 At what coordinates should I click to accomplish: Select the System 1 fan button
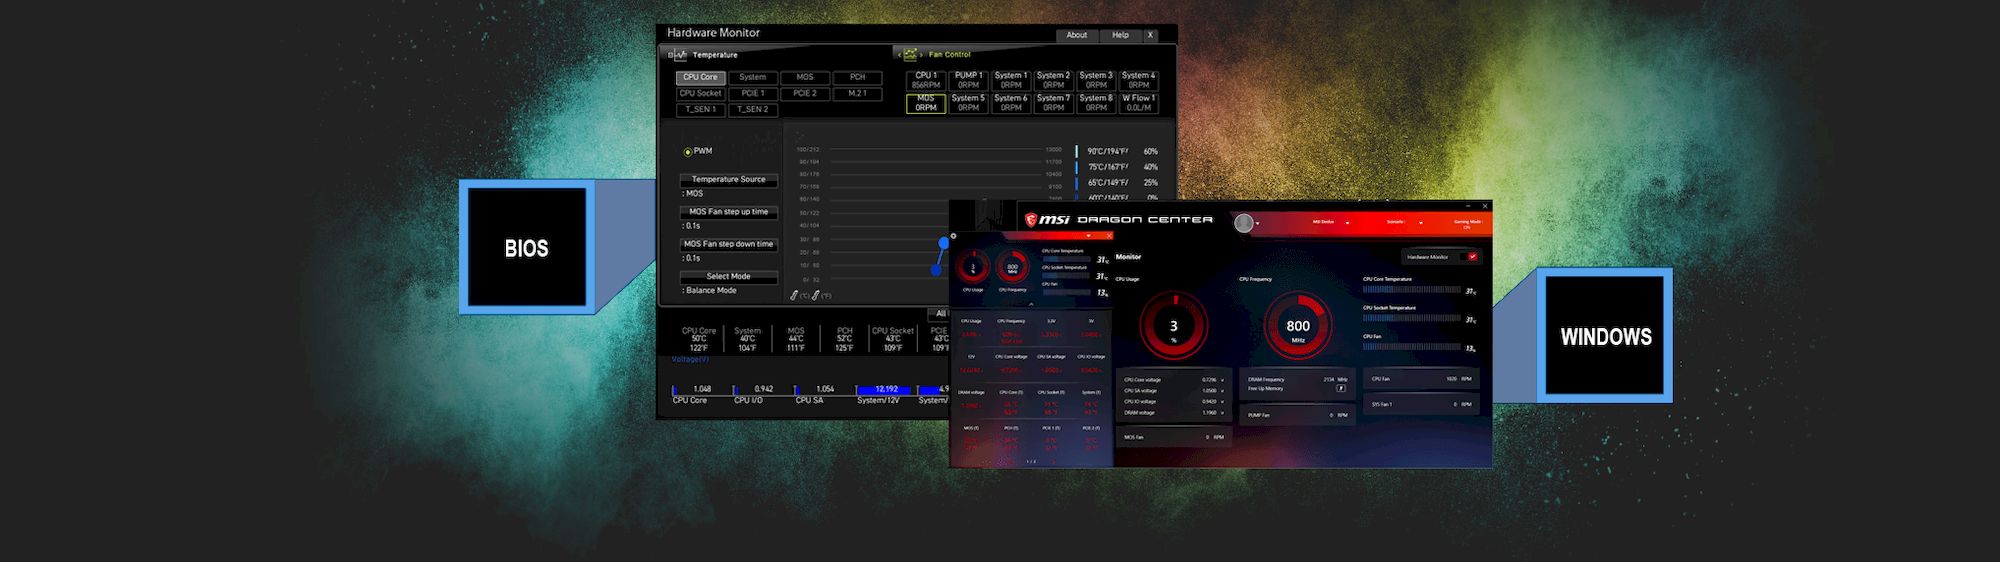coord(1011,80)
